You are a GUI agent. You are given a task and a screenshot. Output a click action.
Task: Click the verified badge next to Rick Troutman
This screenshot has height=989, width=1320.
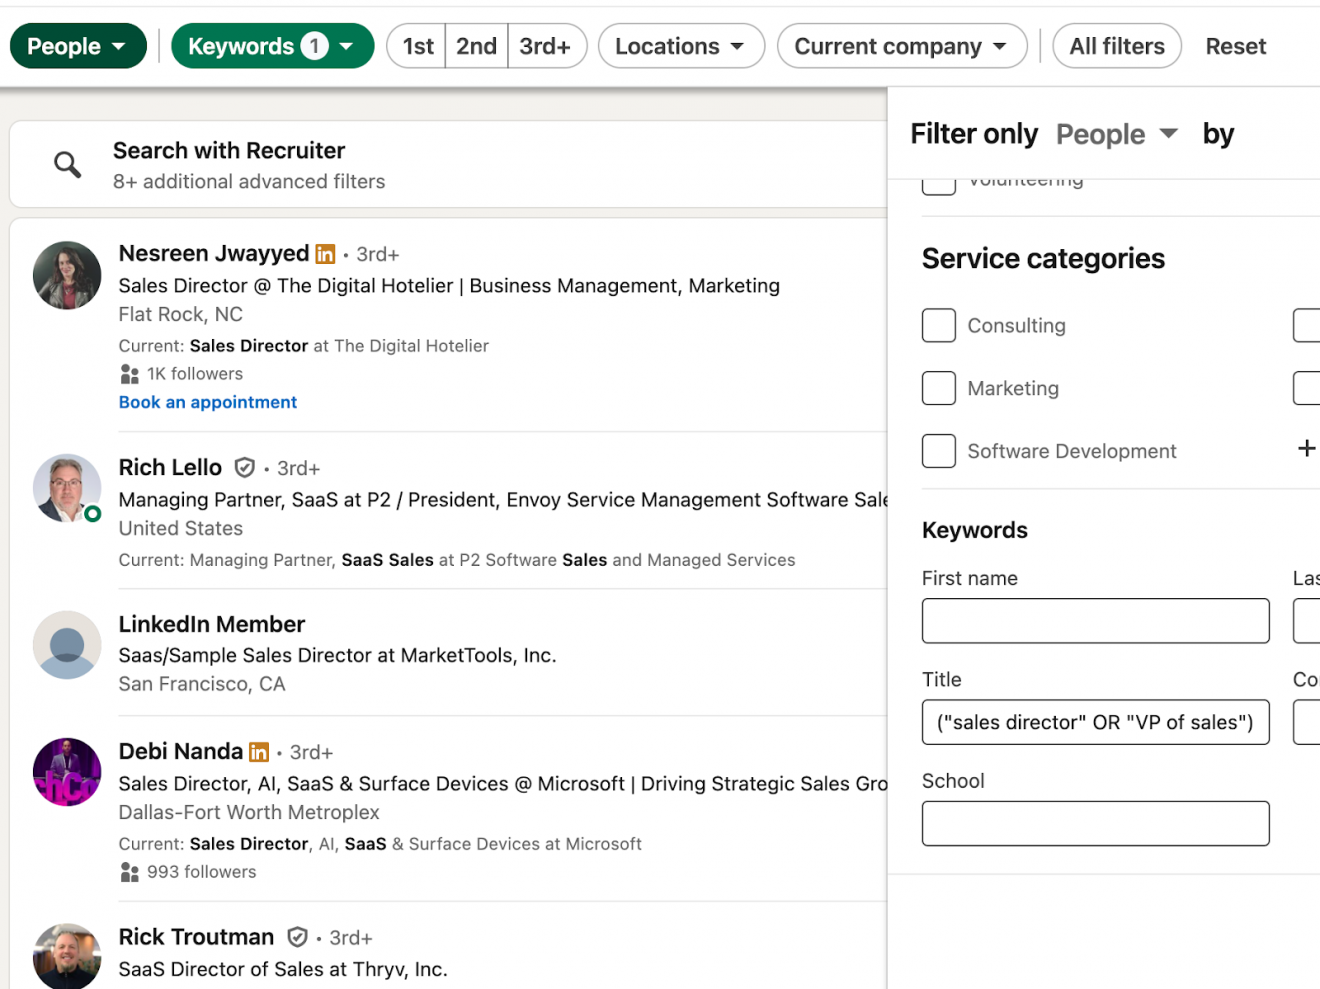tap(297, 937)
